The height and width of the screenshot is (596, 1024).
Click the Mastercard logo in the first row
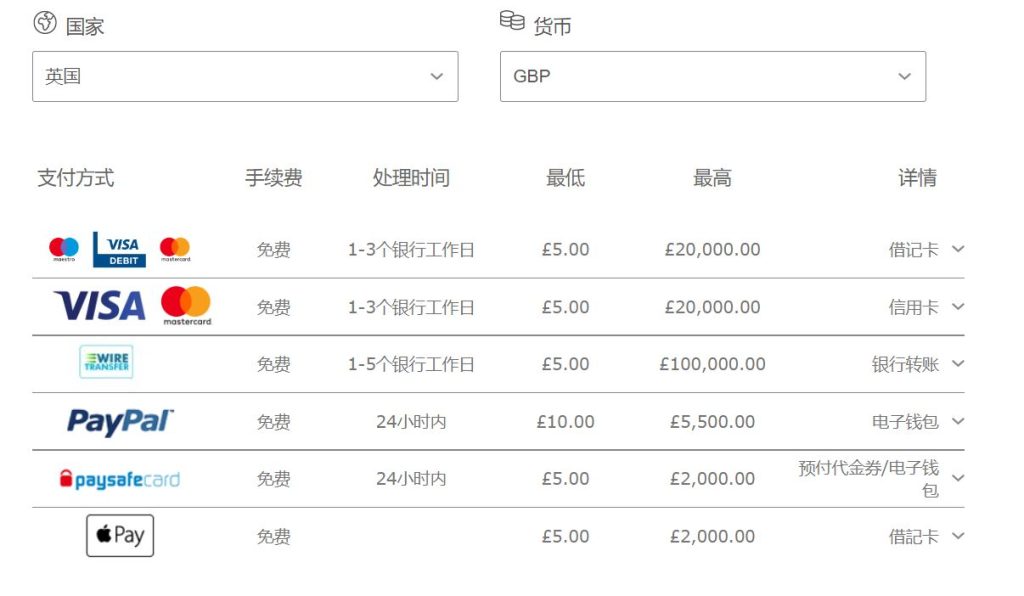tap(175, 247)
